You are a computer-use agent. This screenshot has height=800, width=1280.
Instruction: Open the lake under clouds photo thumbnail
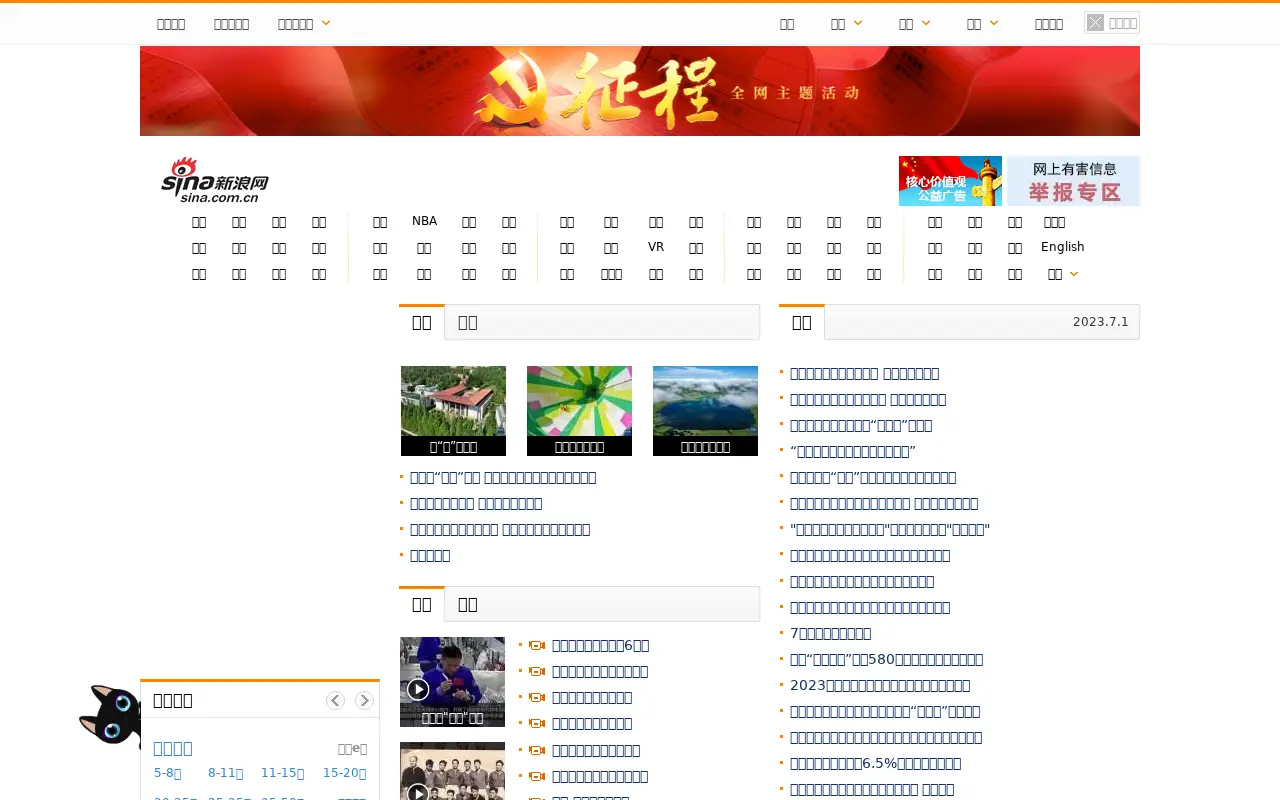tap(705, 411)
